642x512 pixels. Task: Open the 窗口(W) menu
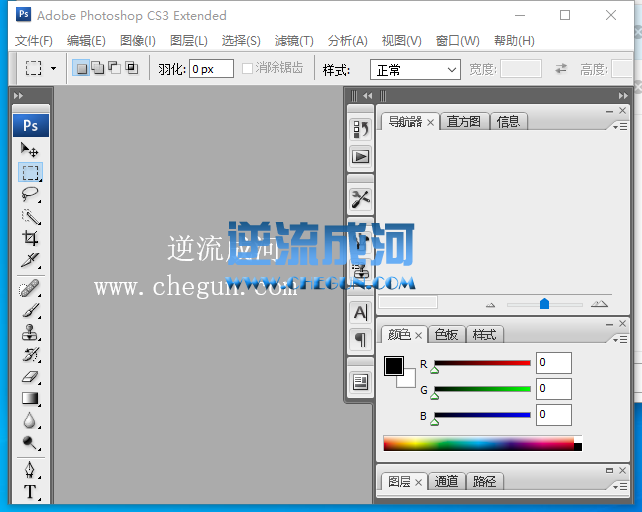pyautogui.click(x=457, y=41)
